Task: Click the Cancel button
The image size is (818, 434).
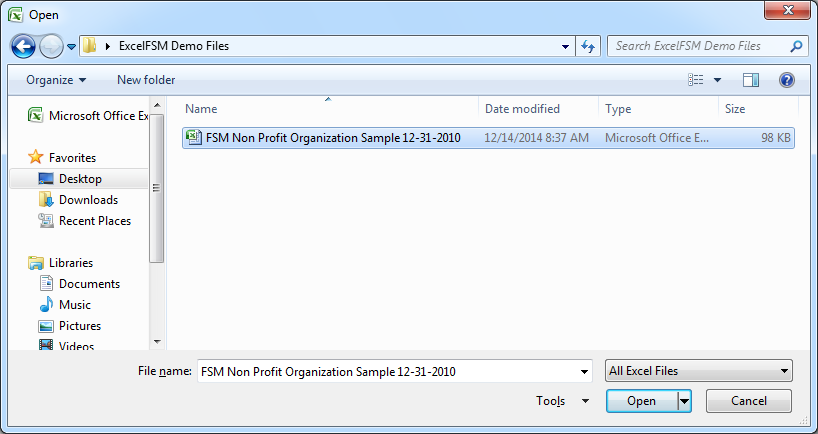Action: tap(748, 401)
